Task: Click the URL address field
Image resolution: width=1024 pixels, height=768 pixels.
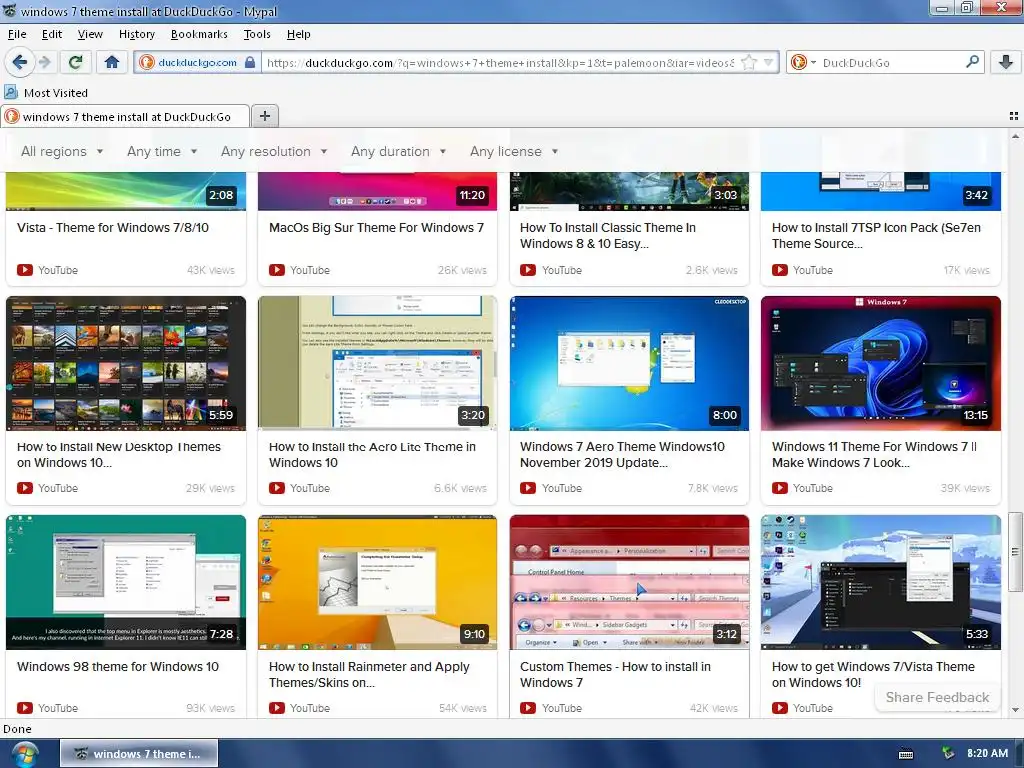Action: point(500,63)
